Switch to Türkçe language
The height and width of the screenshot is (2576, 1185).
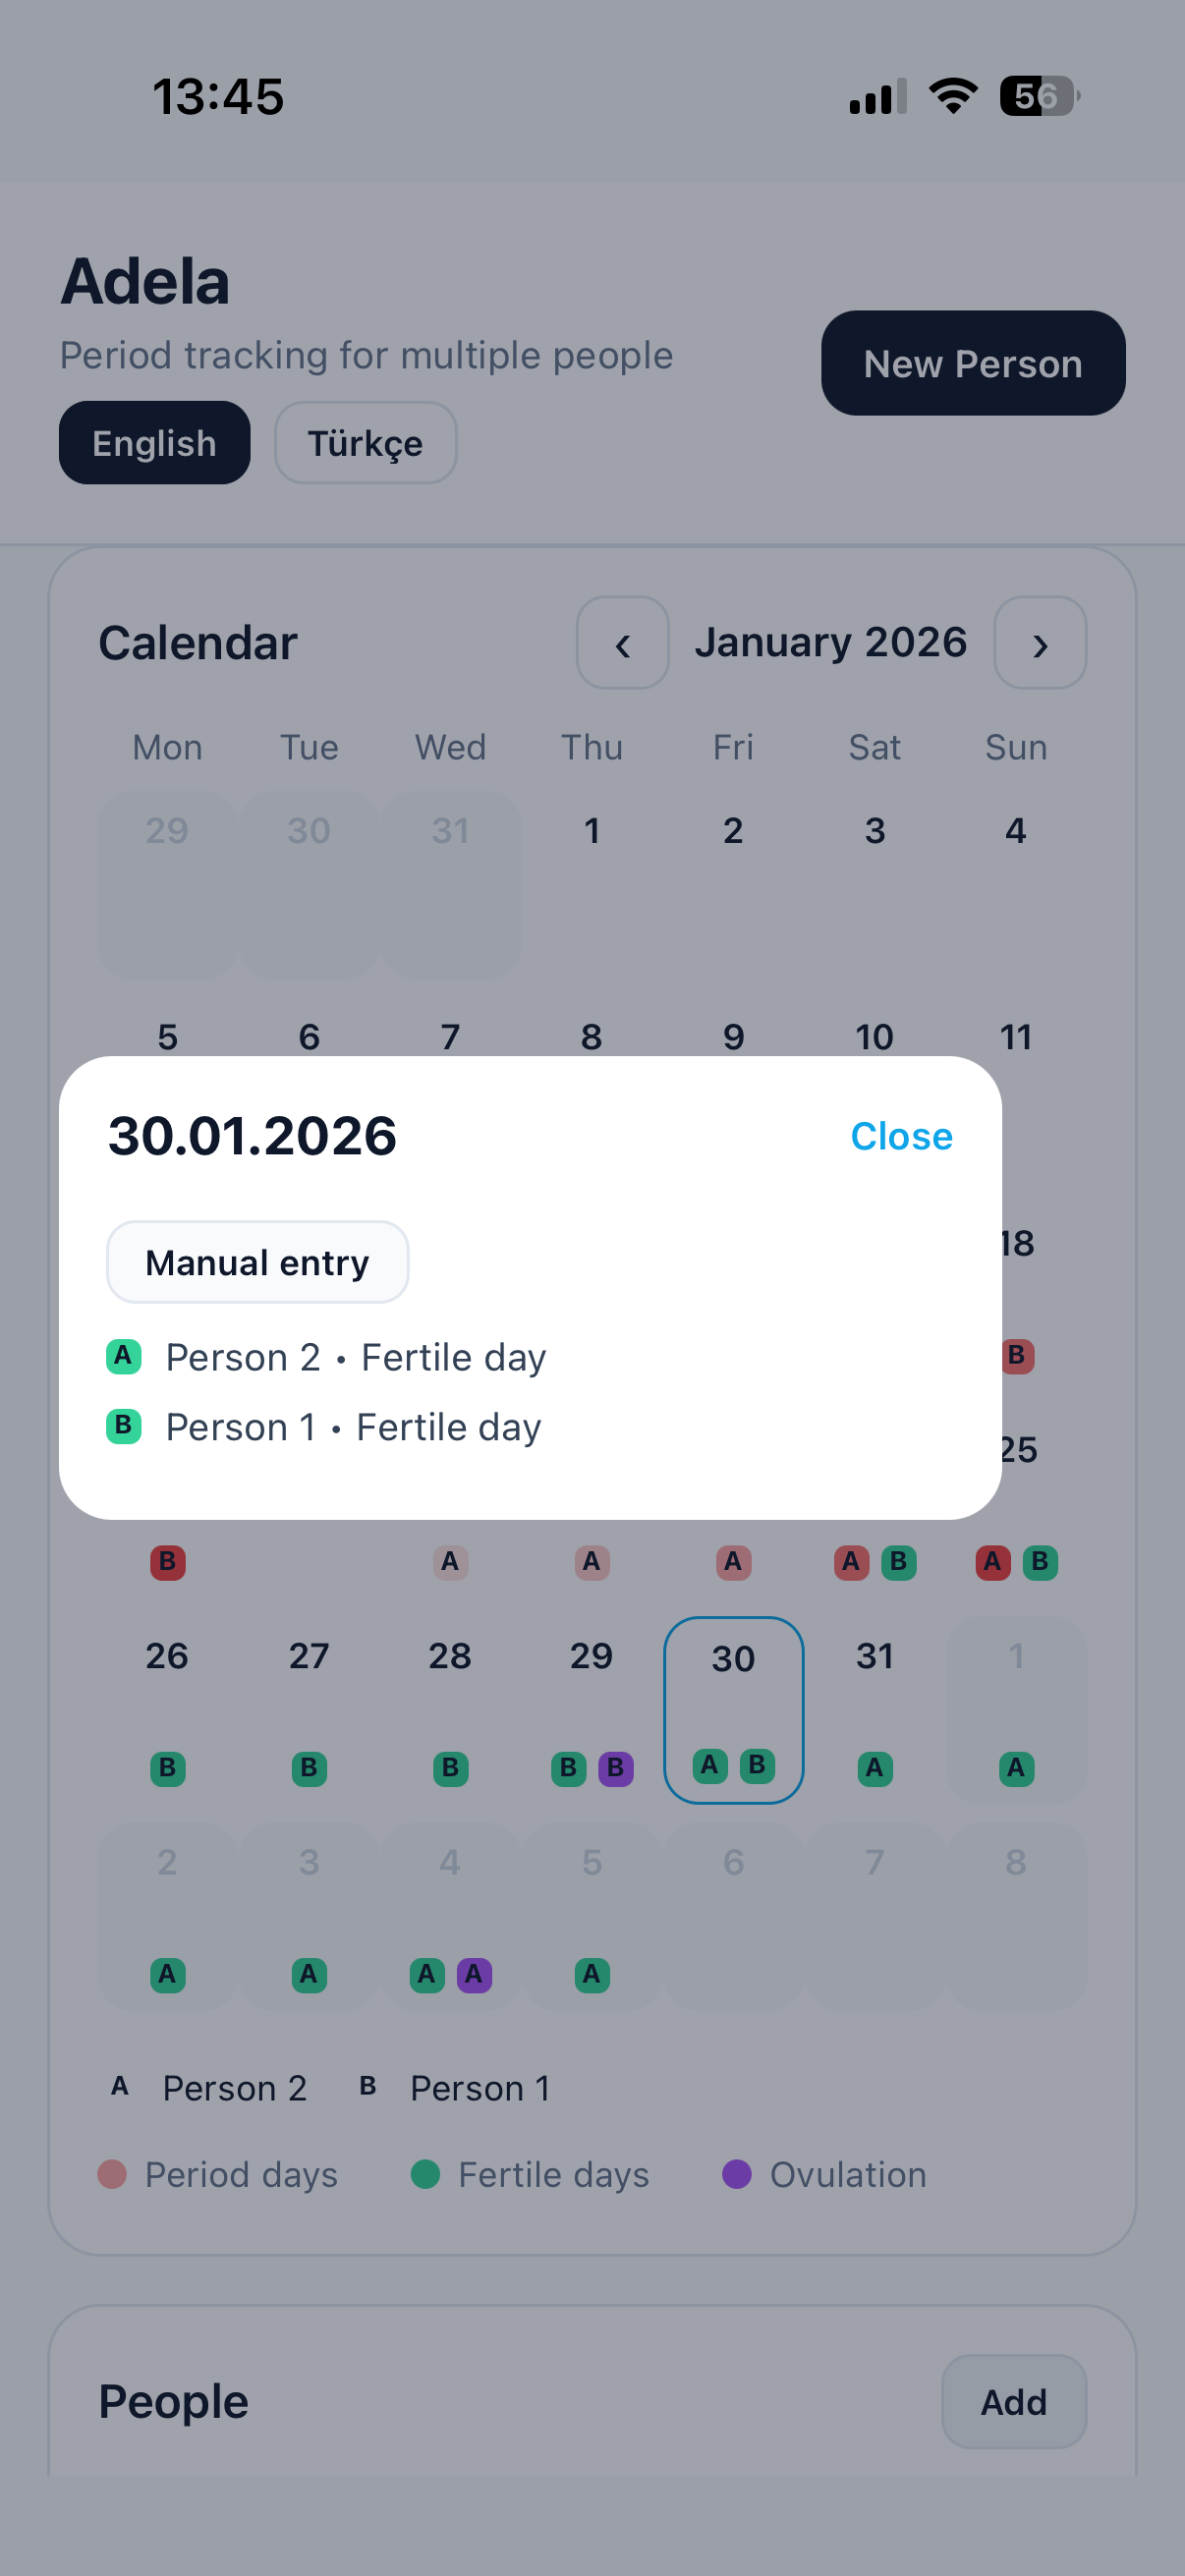point(365,442)
